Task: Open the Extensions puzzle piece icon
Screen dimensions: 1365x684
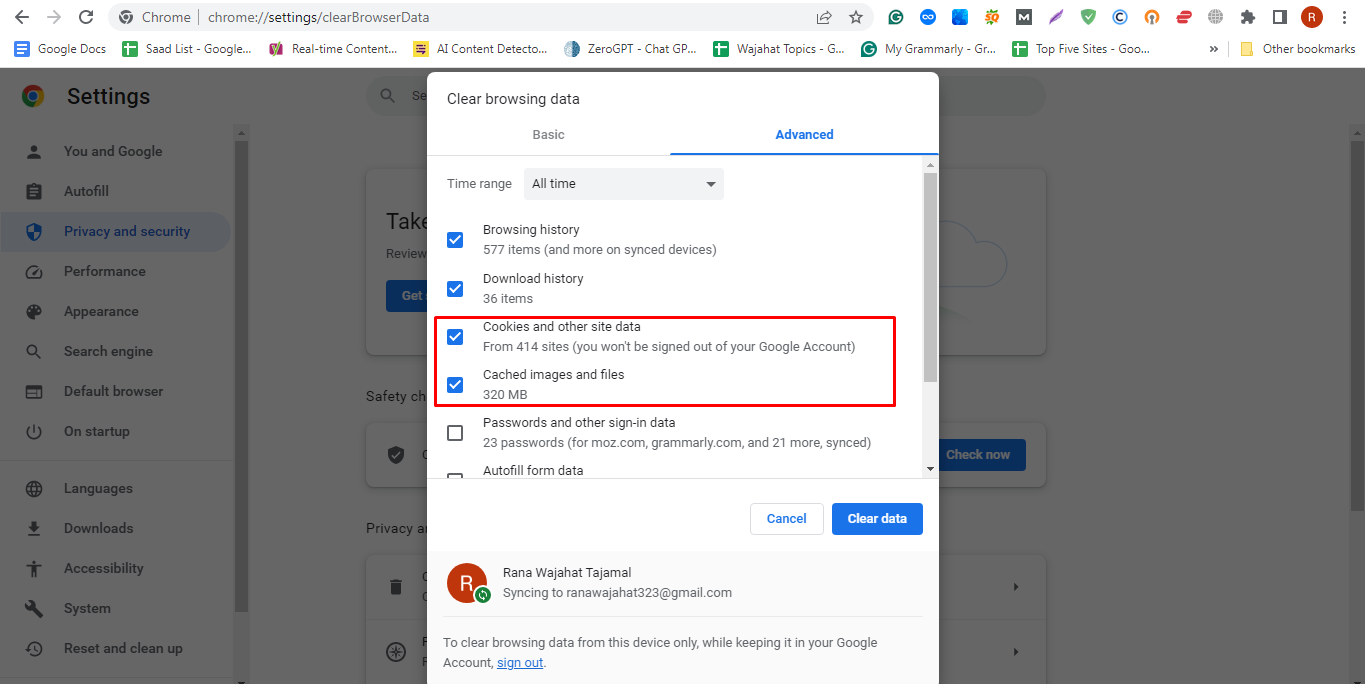Action: tap(1247, 17)
